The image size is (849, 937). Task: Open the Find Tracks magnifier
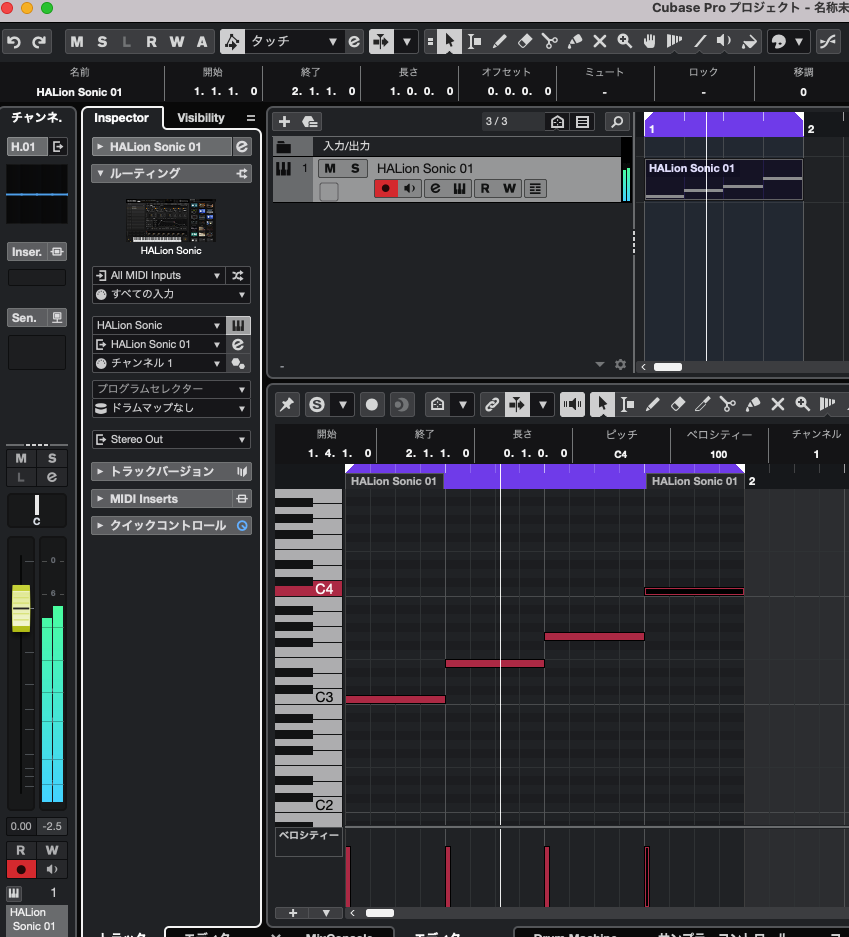point(617,122)
